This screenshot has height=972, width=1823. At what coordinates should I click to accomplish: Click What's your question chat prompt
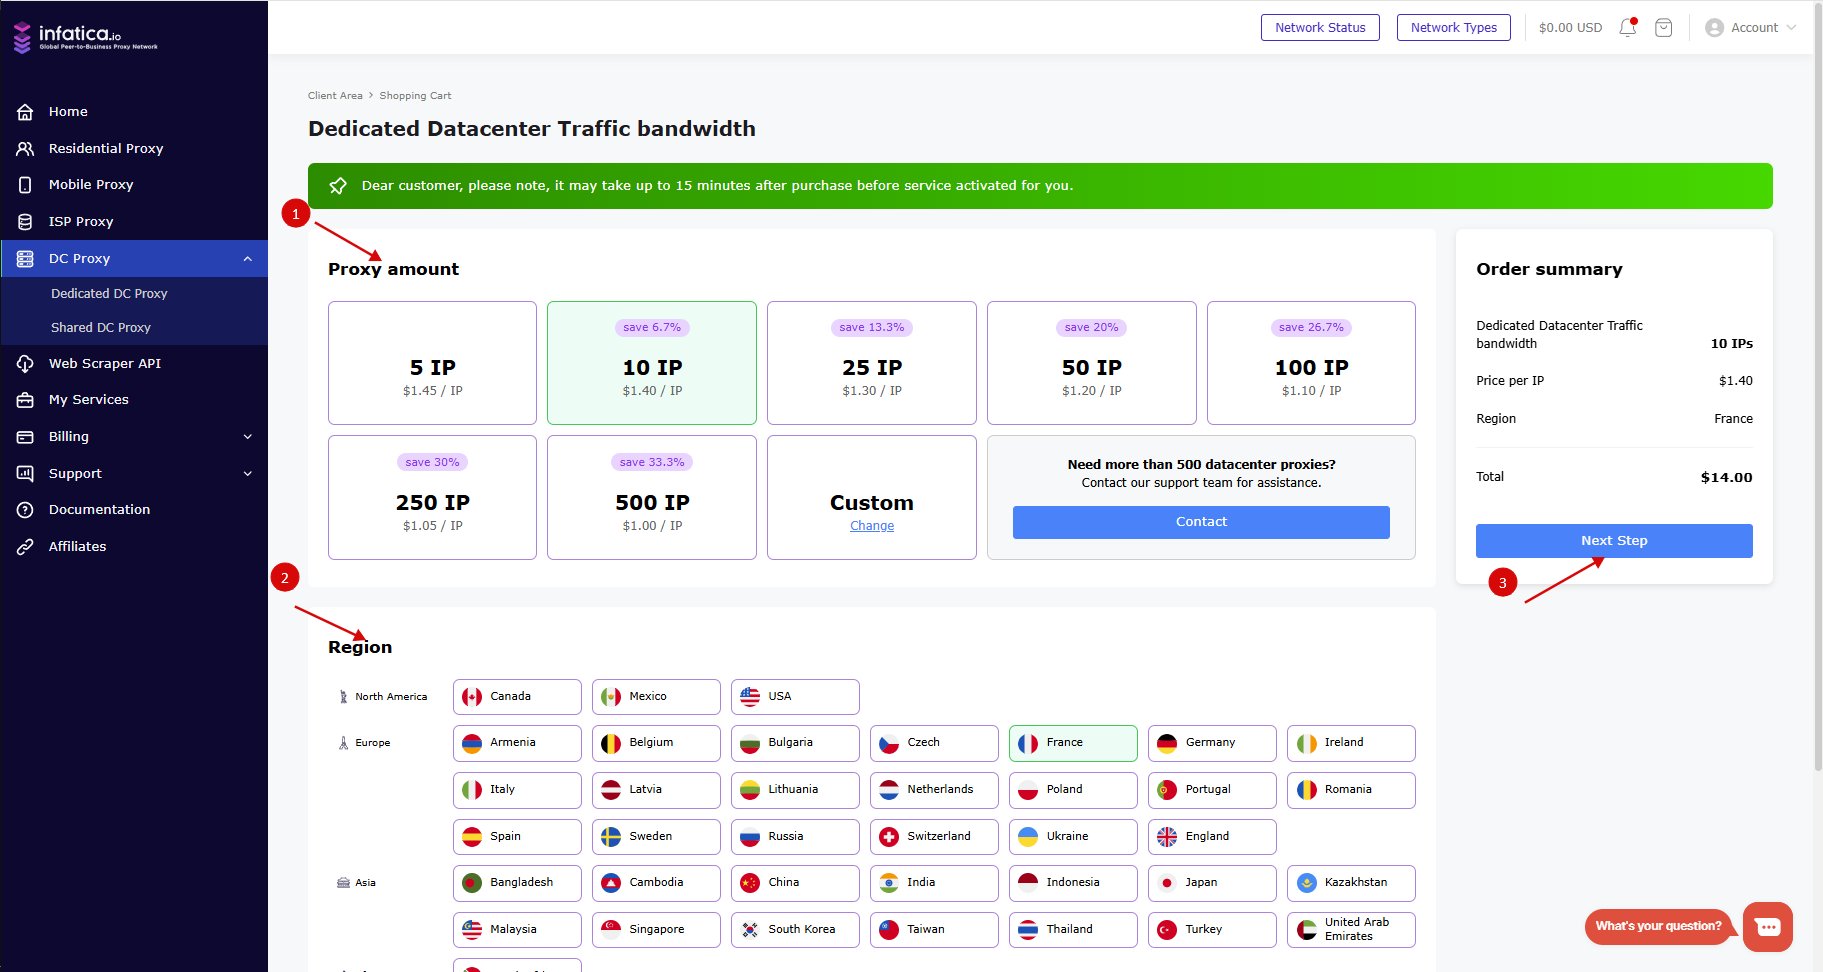[x=1658, y=927]
